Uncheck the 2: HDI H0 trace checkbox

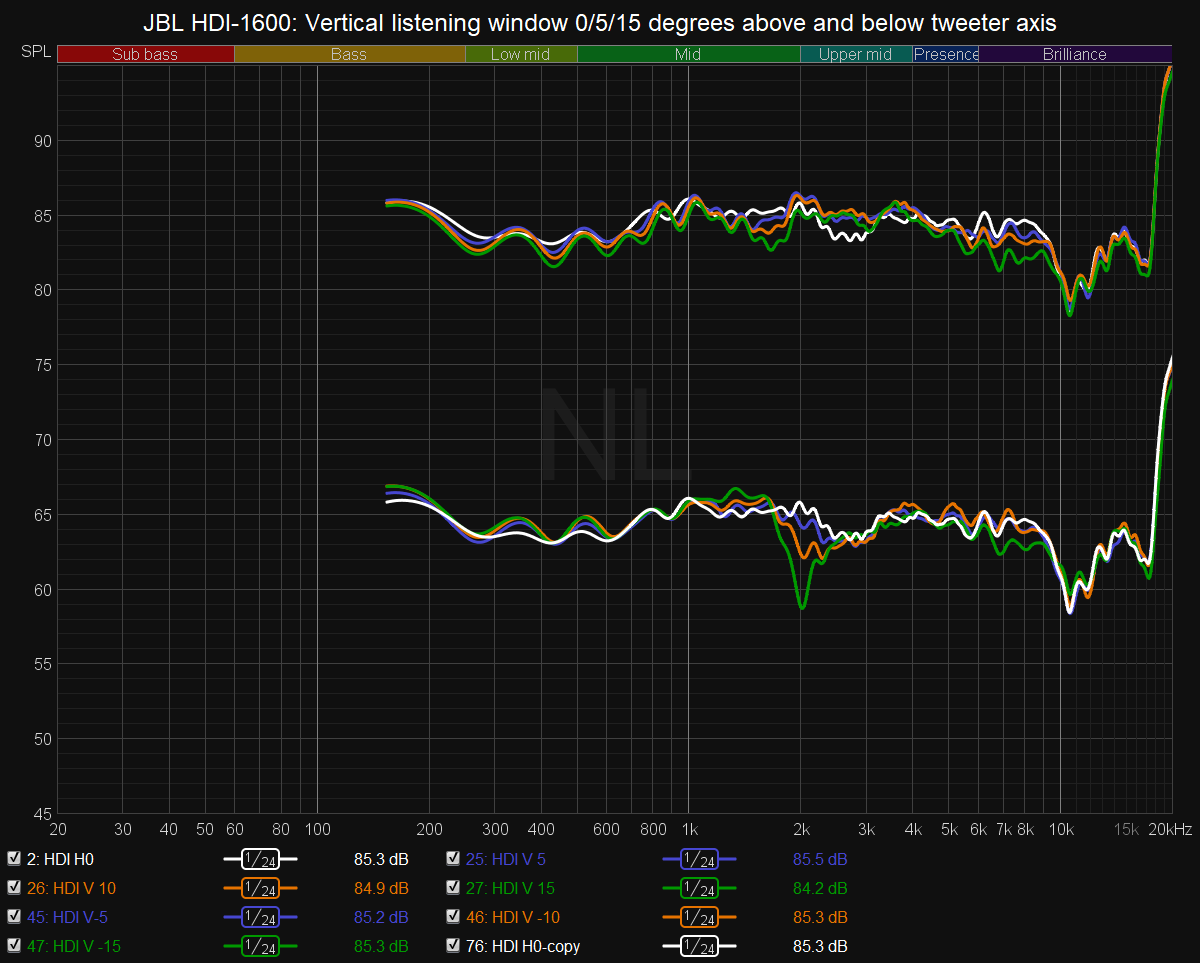[14, 858]
